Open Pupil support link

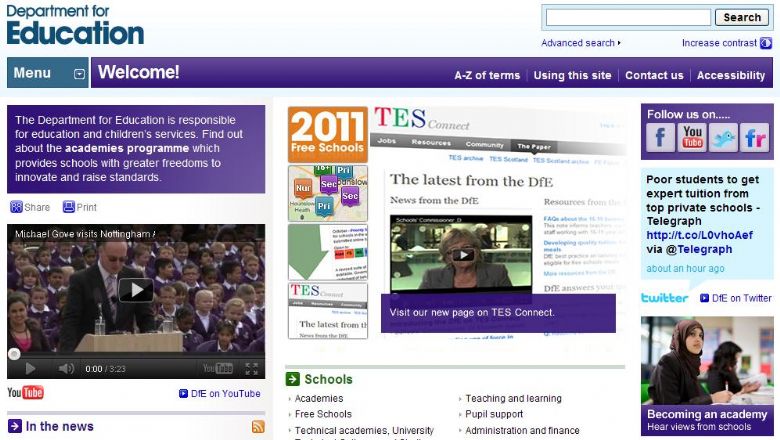pos(494,414)
